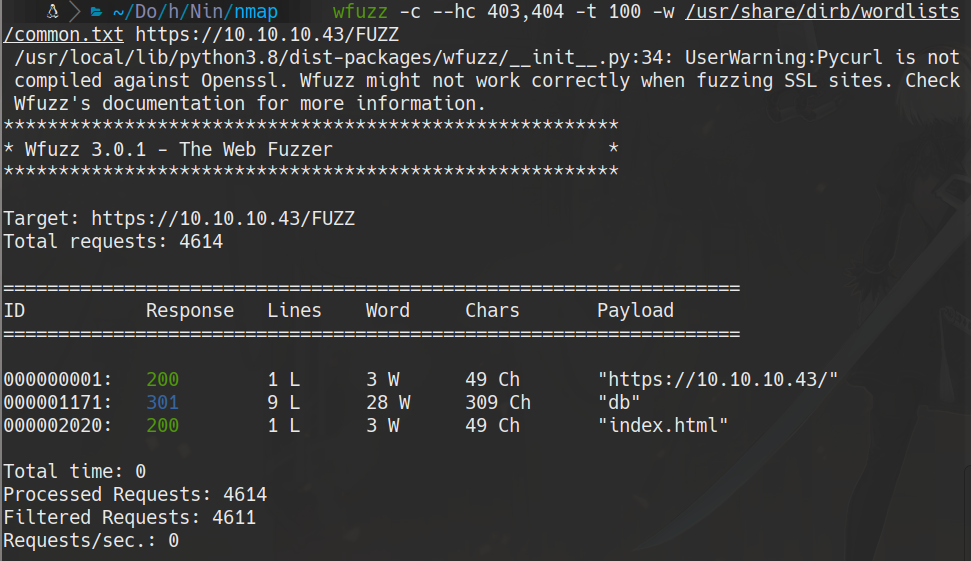
Task: Click the ID column header
Action: click(x=14, y=310)
